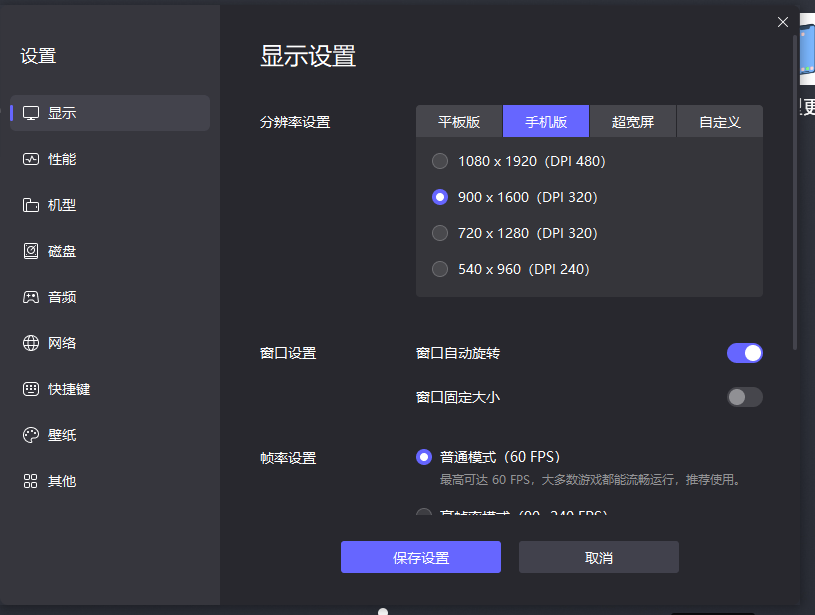Viewport: 815px width, 615px height.
Task: Click the 显示设置 heading
Action: [308, 56]
